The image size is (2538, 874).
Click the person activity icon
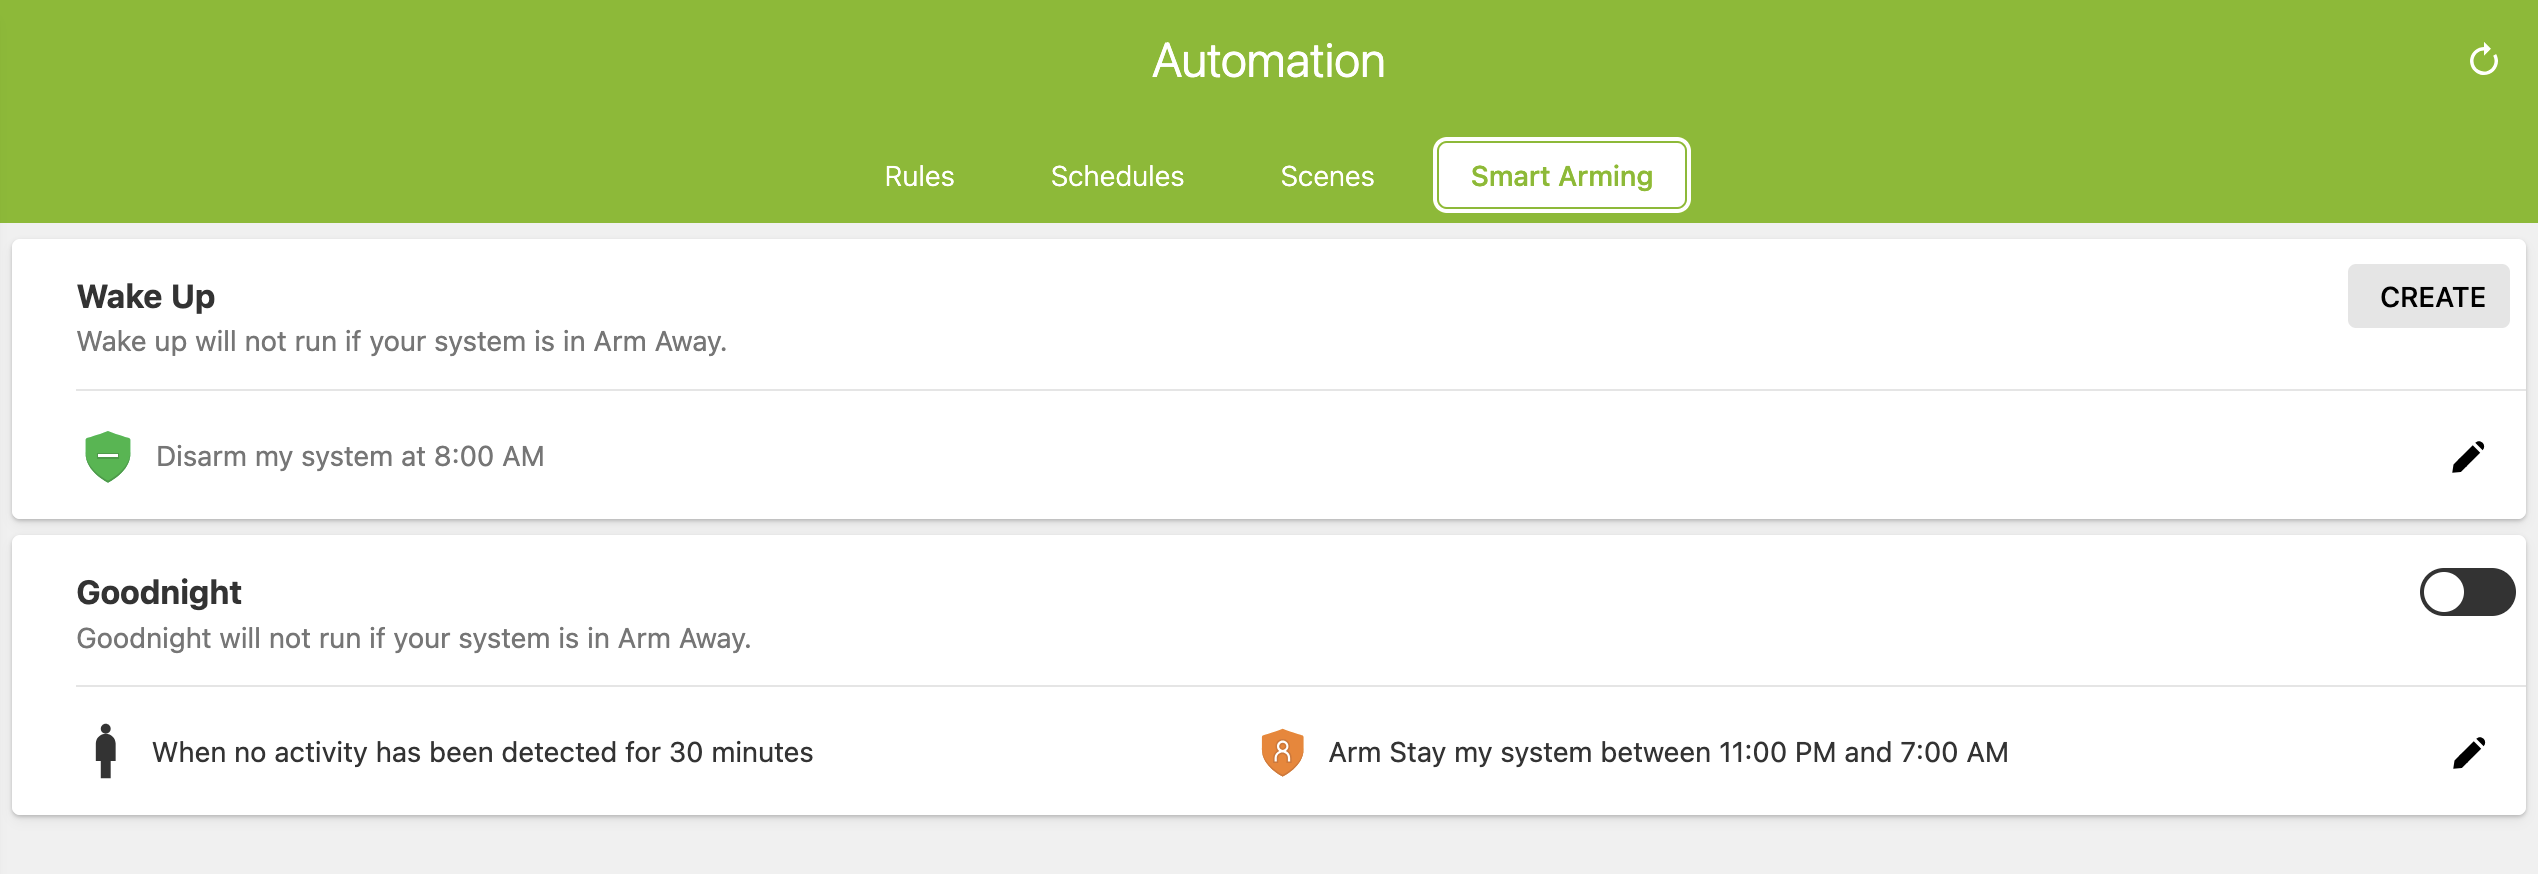[x=105, y=752]
